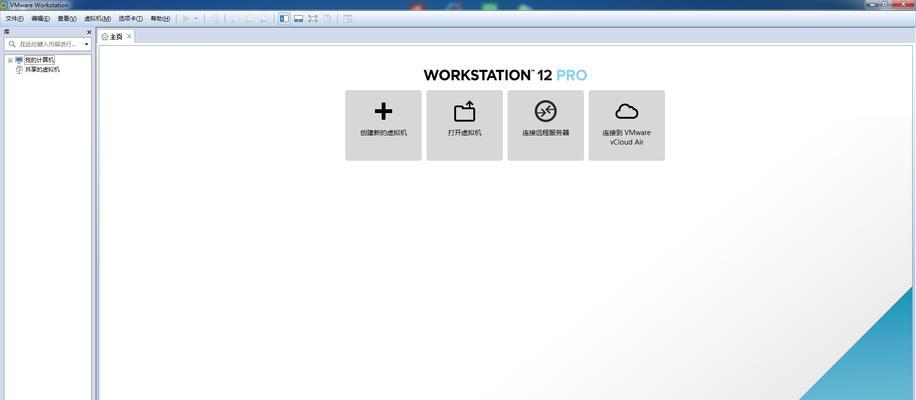
Task: Click the take snapshot toolbar icon
Action: point(235,19)
